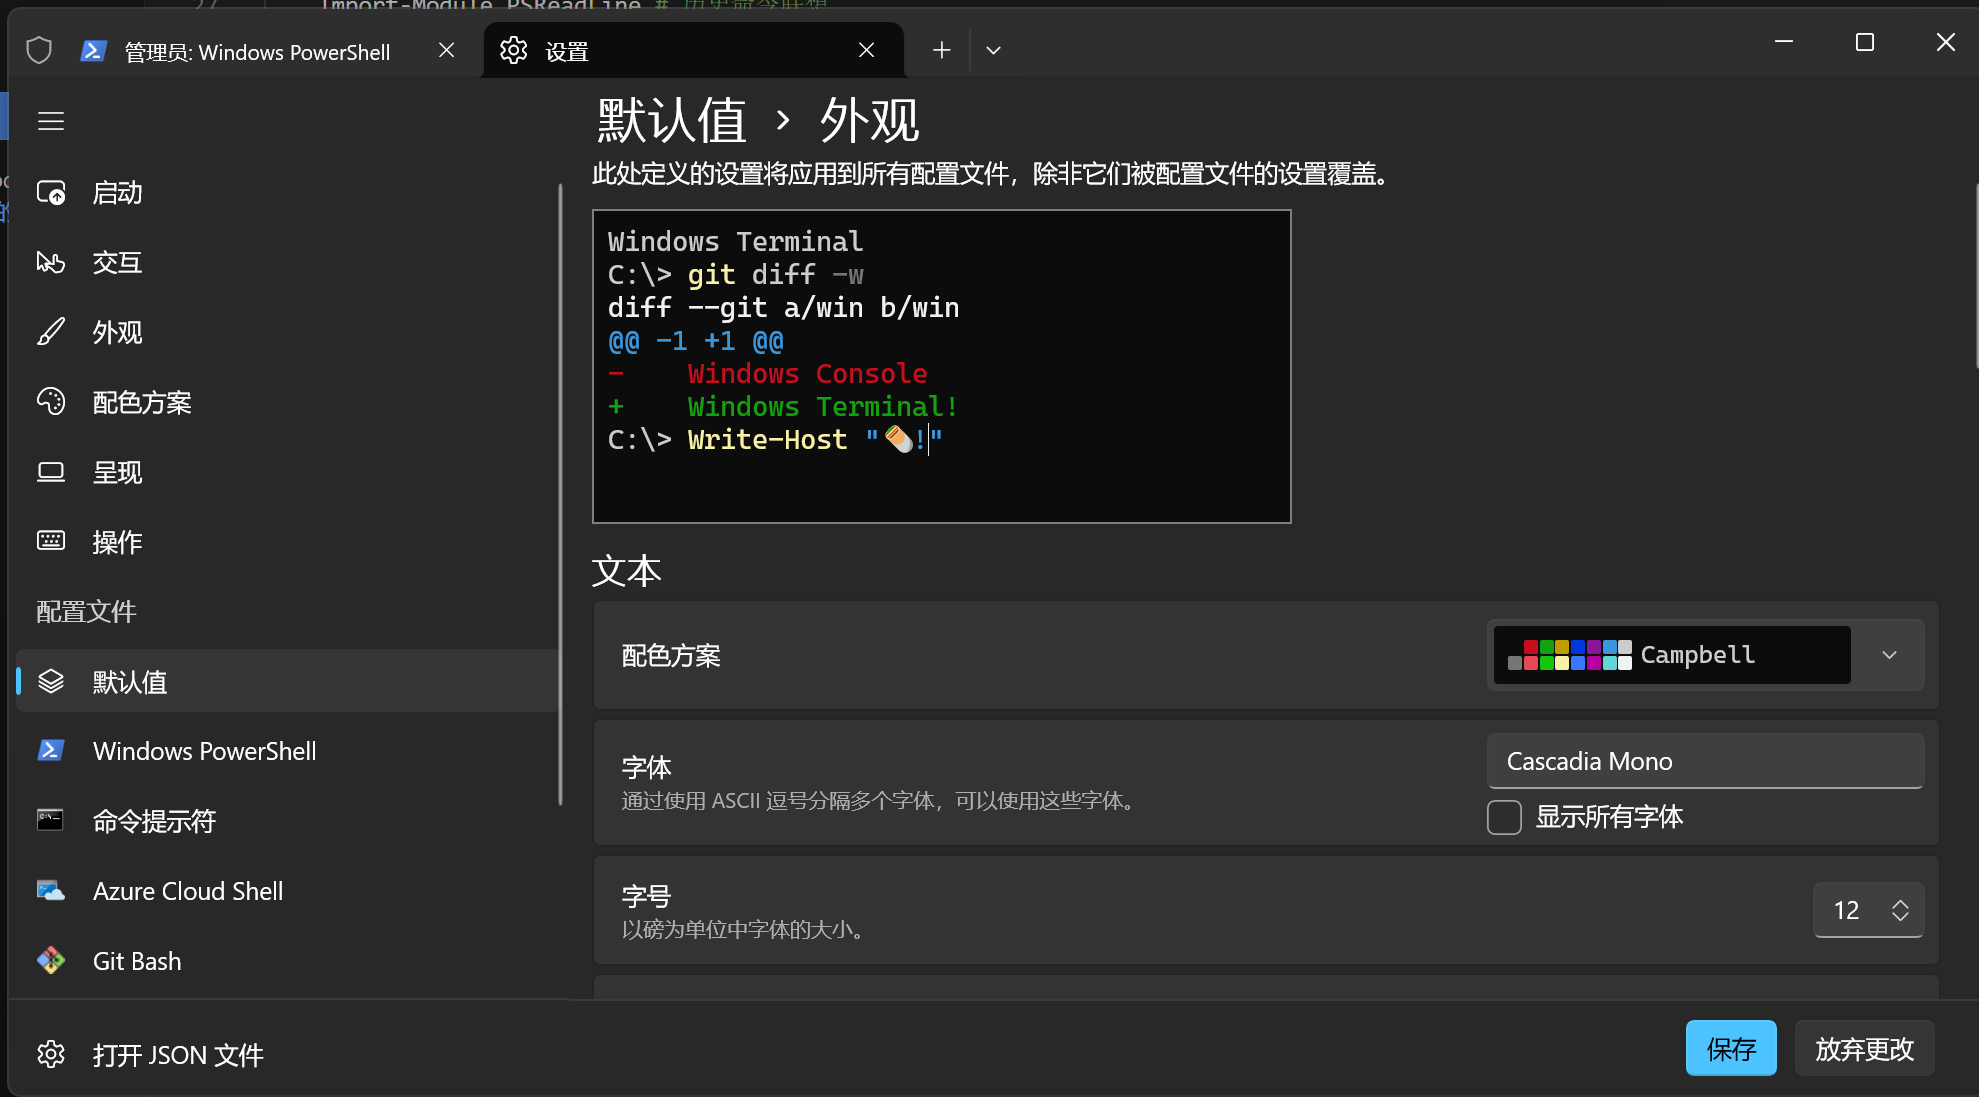This screenshot has width=1979, height=1097.
Task: Switch to 管理员: Windows PowerShell tab
Action: click(257, 52)
